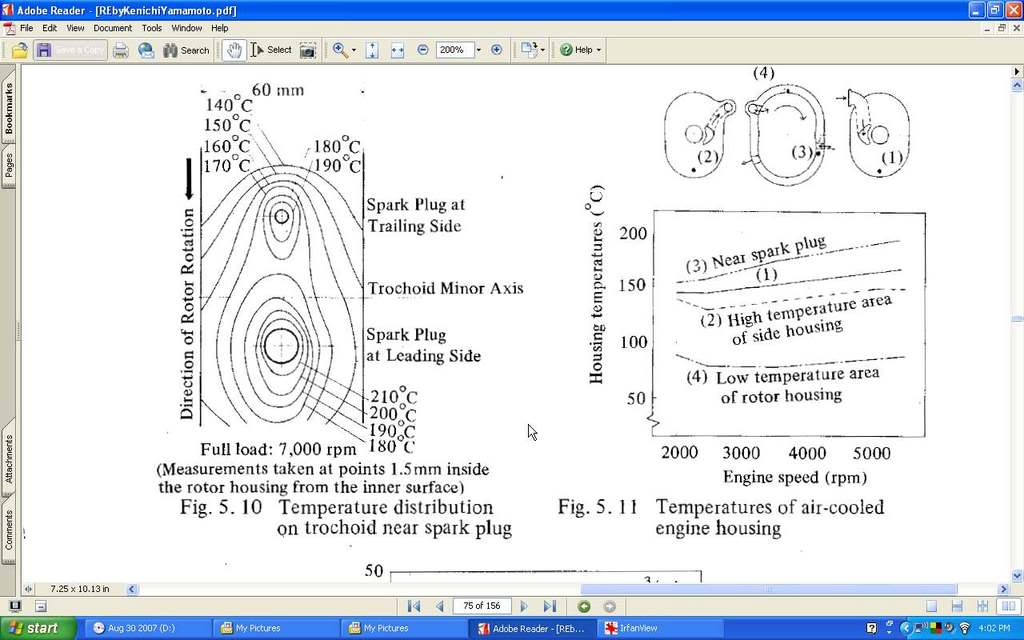Open the View menu
This screenshot has height=640, width=1024.
click(x=75, y=28)
